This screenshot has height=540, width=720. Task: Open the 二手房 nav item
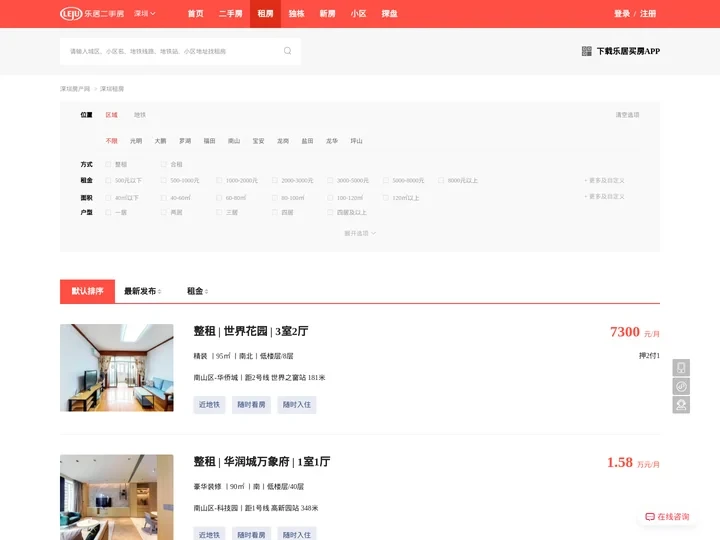click(231, 14)
